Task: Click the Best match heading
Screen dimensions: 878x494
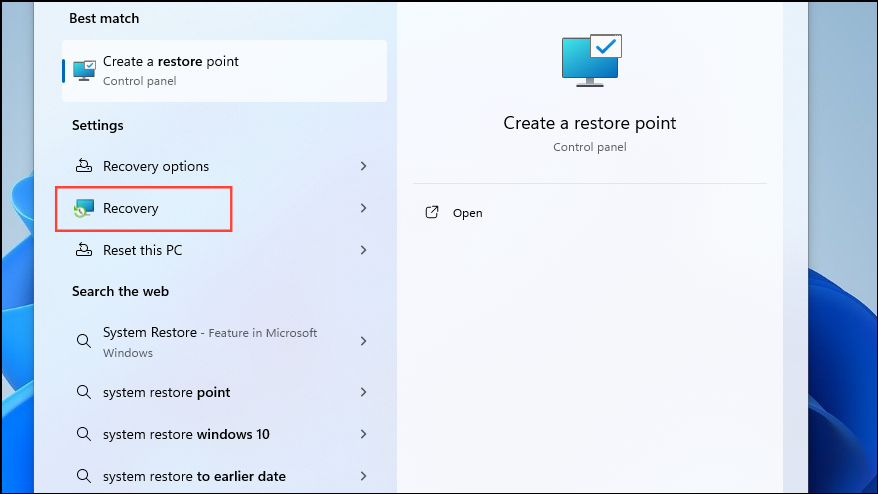Action: [104, 18]
